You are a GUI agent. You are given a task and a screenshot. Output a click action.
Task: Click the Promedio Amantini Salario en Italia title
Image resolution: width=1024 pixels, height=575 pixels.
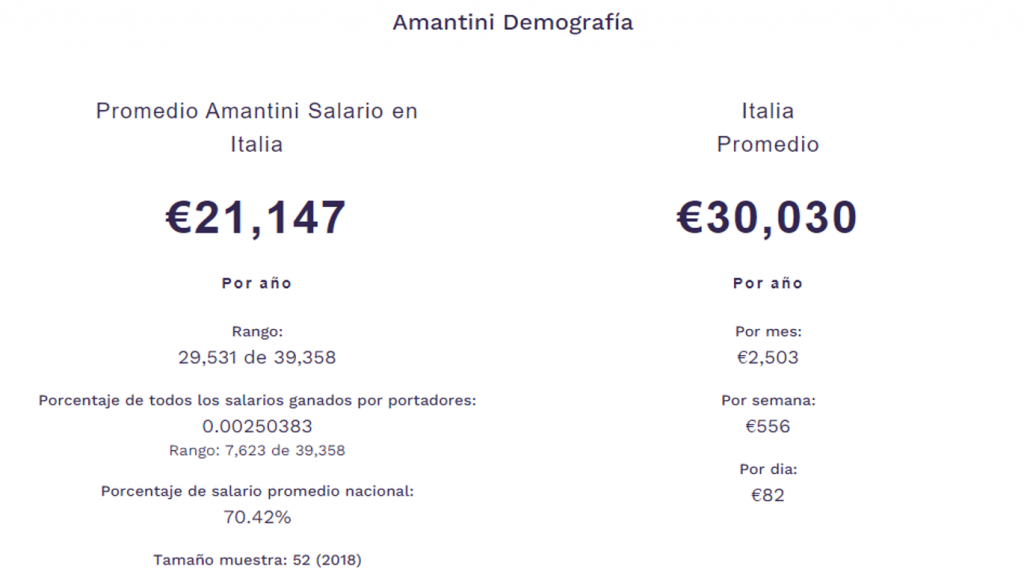click(256, 127)
